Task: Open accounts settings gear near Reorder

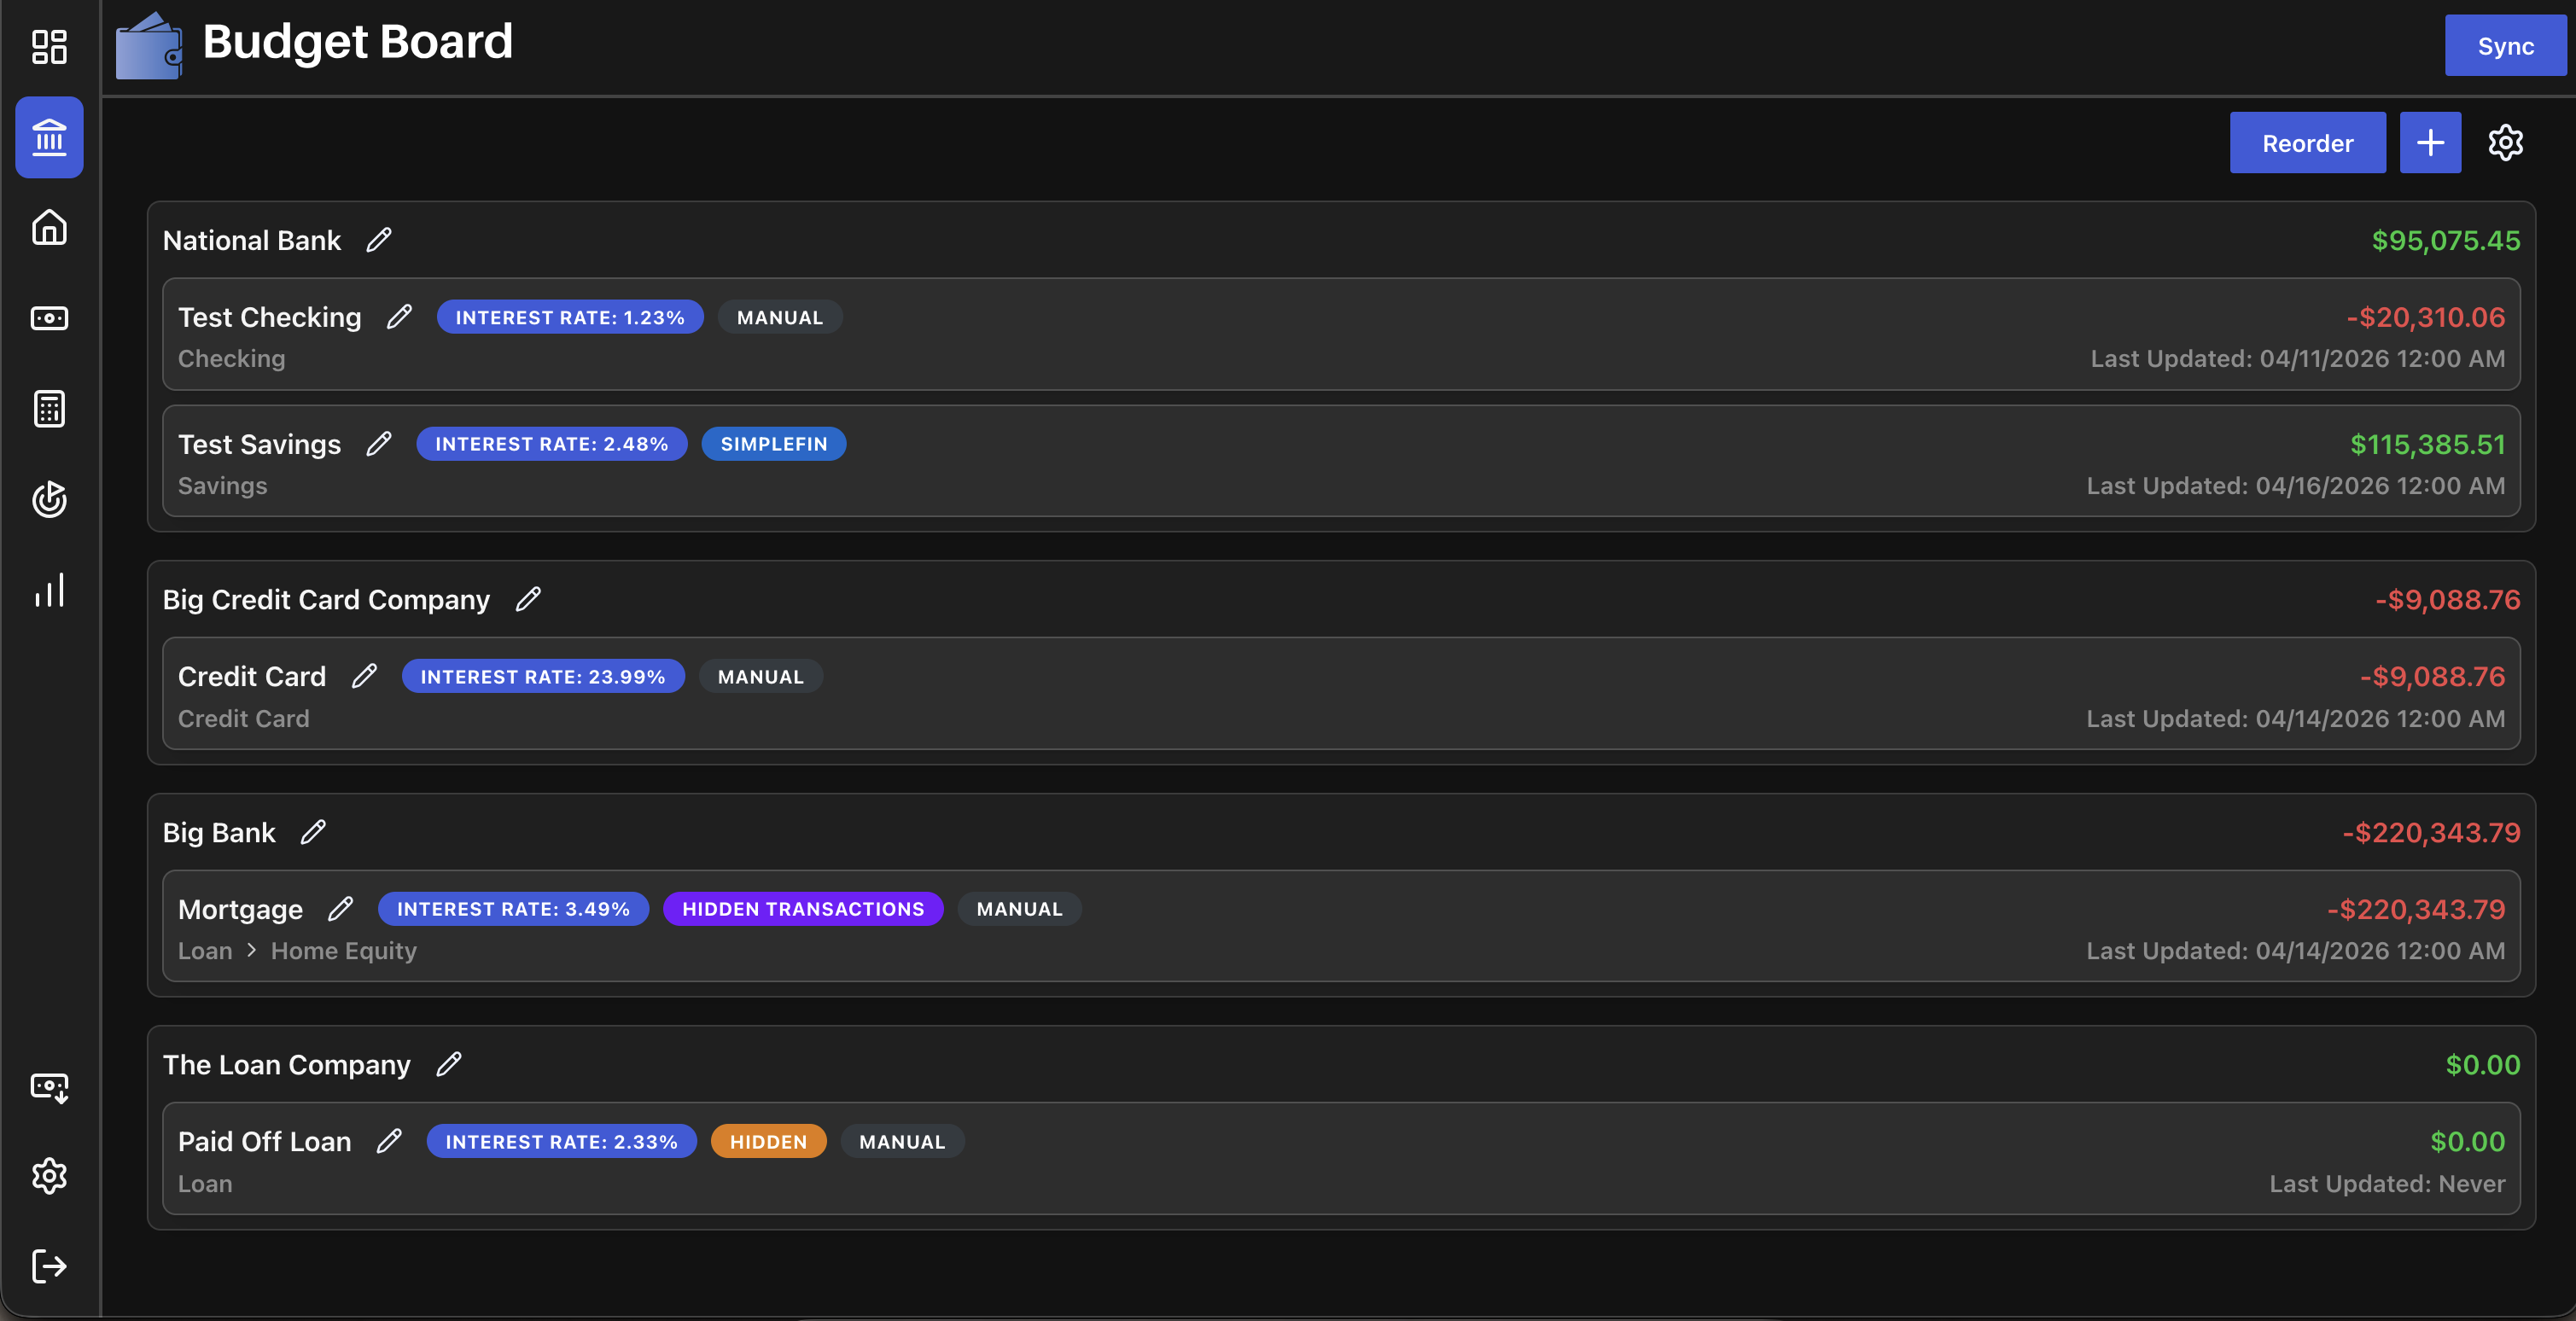Action: tap(2505, 142)
